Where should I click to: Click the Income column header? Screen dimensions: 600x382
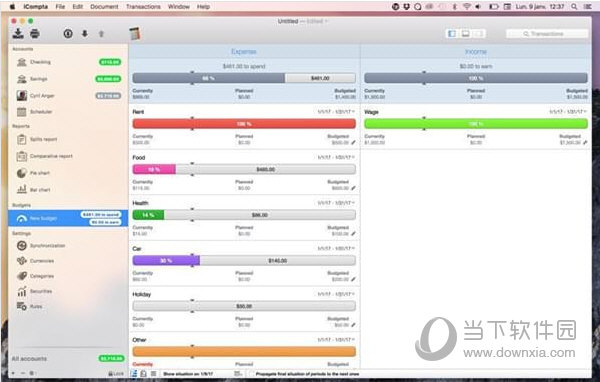point(476,52)
